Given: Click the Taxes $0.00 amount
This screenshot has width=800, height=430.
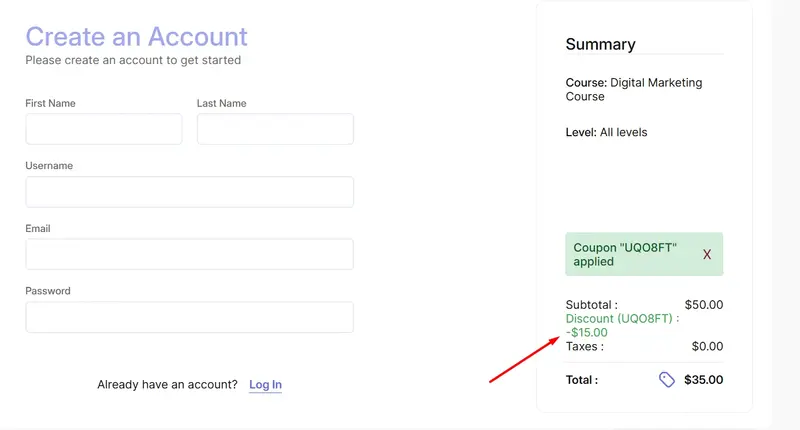Looking at the screenshot, I should pos(707,346).
